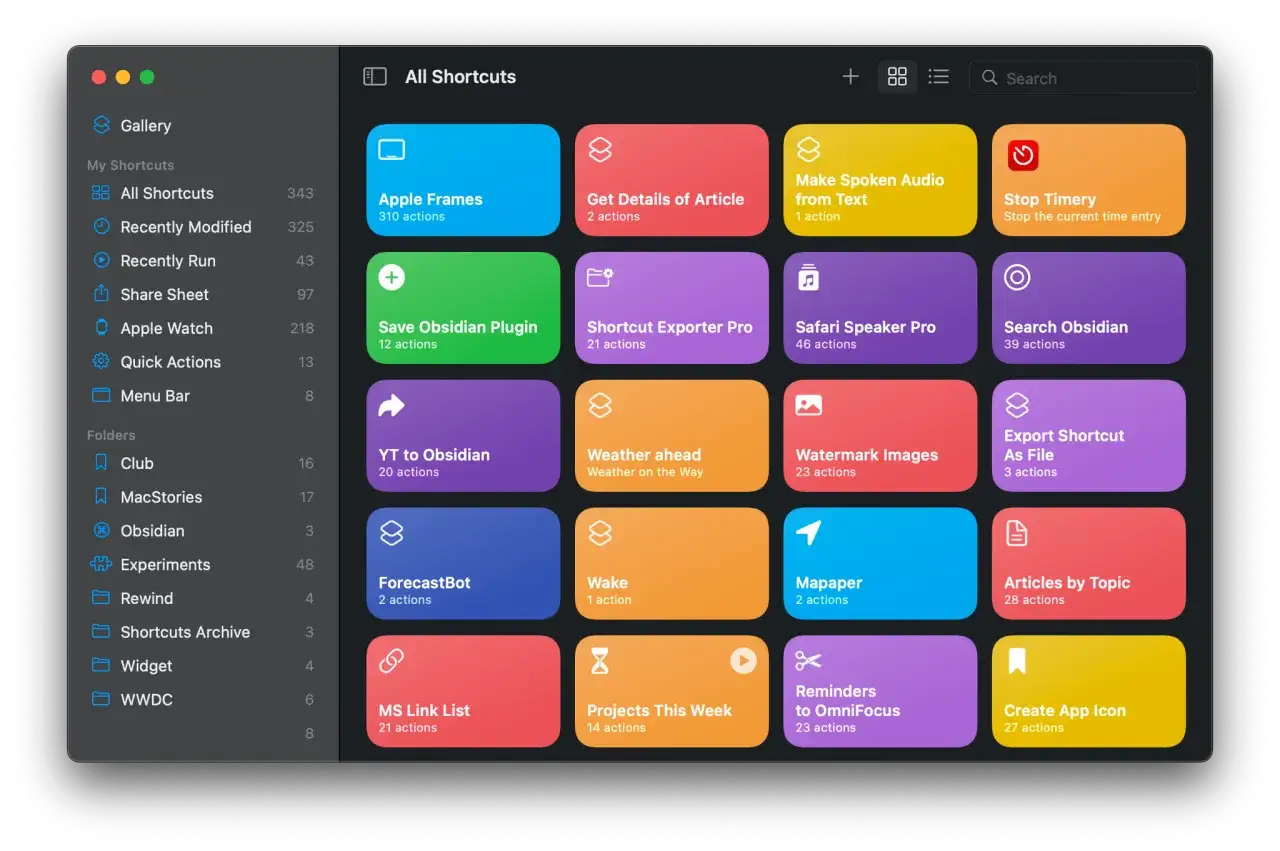Click the document icon on Articles by Topic
The width and height of the screenshot is (1280, 851).
[1016, 533]
